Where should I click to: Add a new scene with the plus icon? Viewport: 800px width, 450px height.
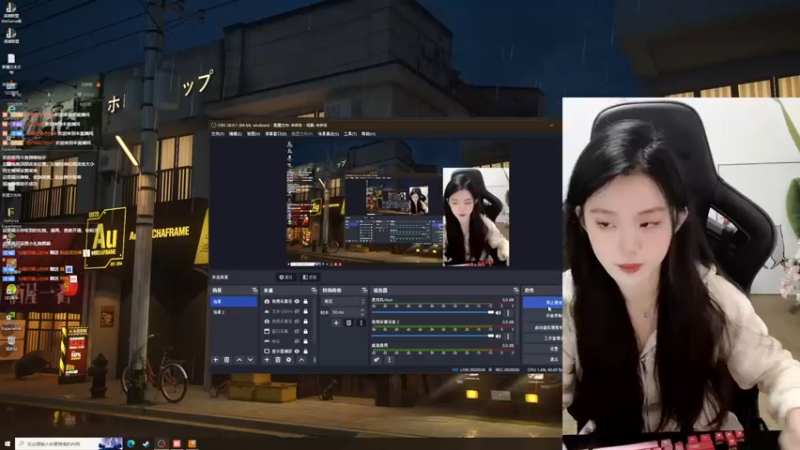point(215,360)
